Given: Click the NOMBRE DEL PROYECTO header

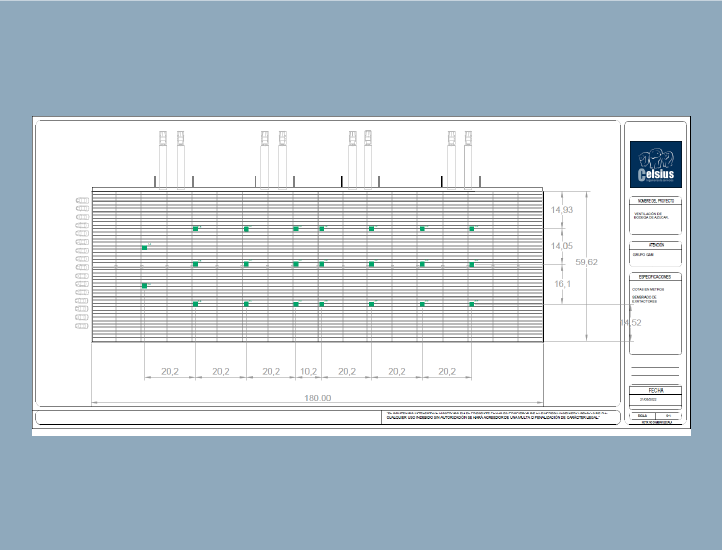Looking at the screenshot, I should [x=656, y=201].
